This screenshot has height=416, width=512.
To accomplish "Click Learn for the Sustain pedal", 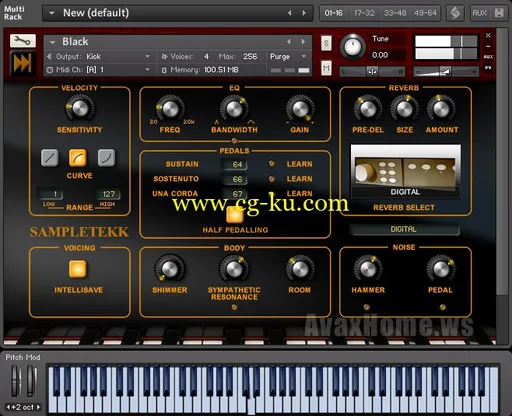I will (299, 164).
